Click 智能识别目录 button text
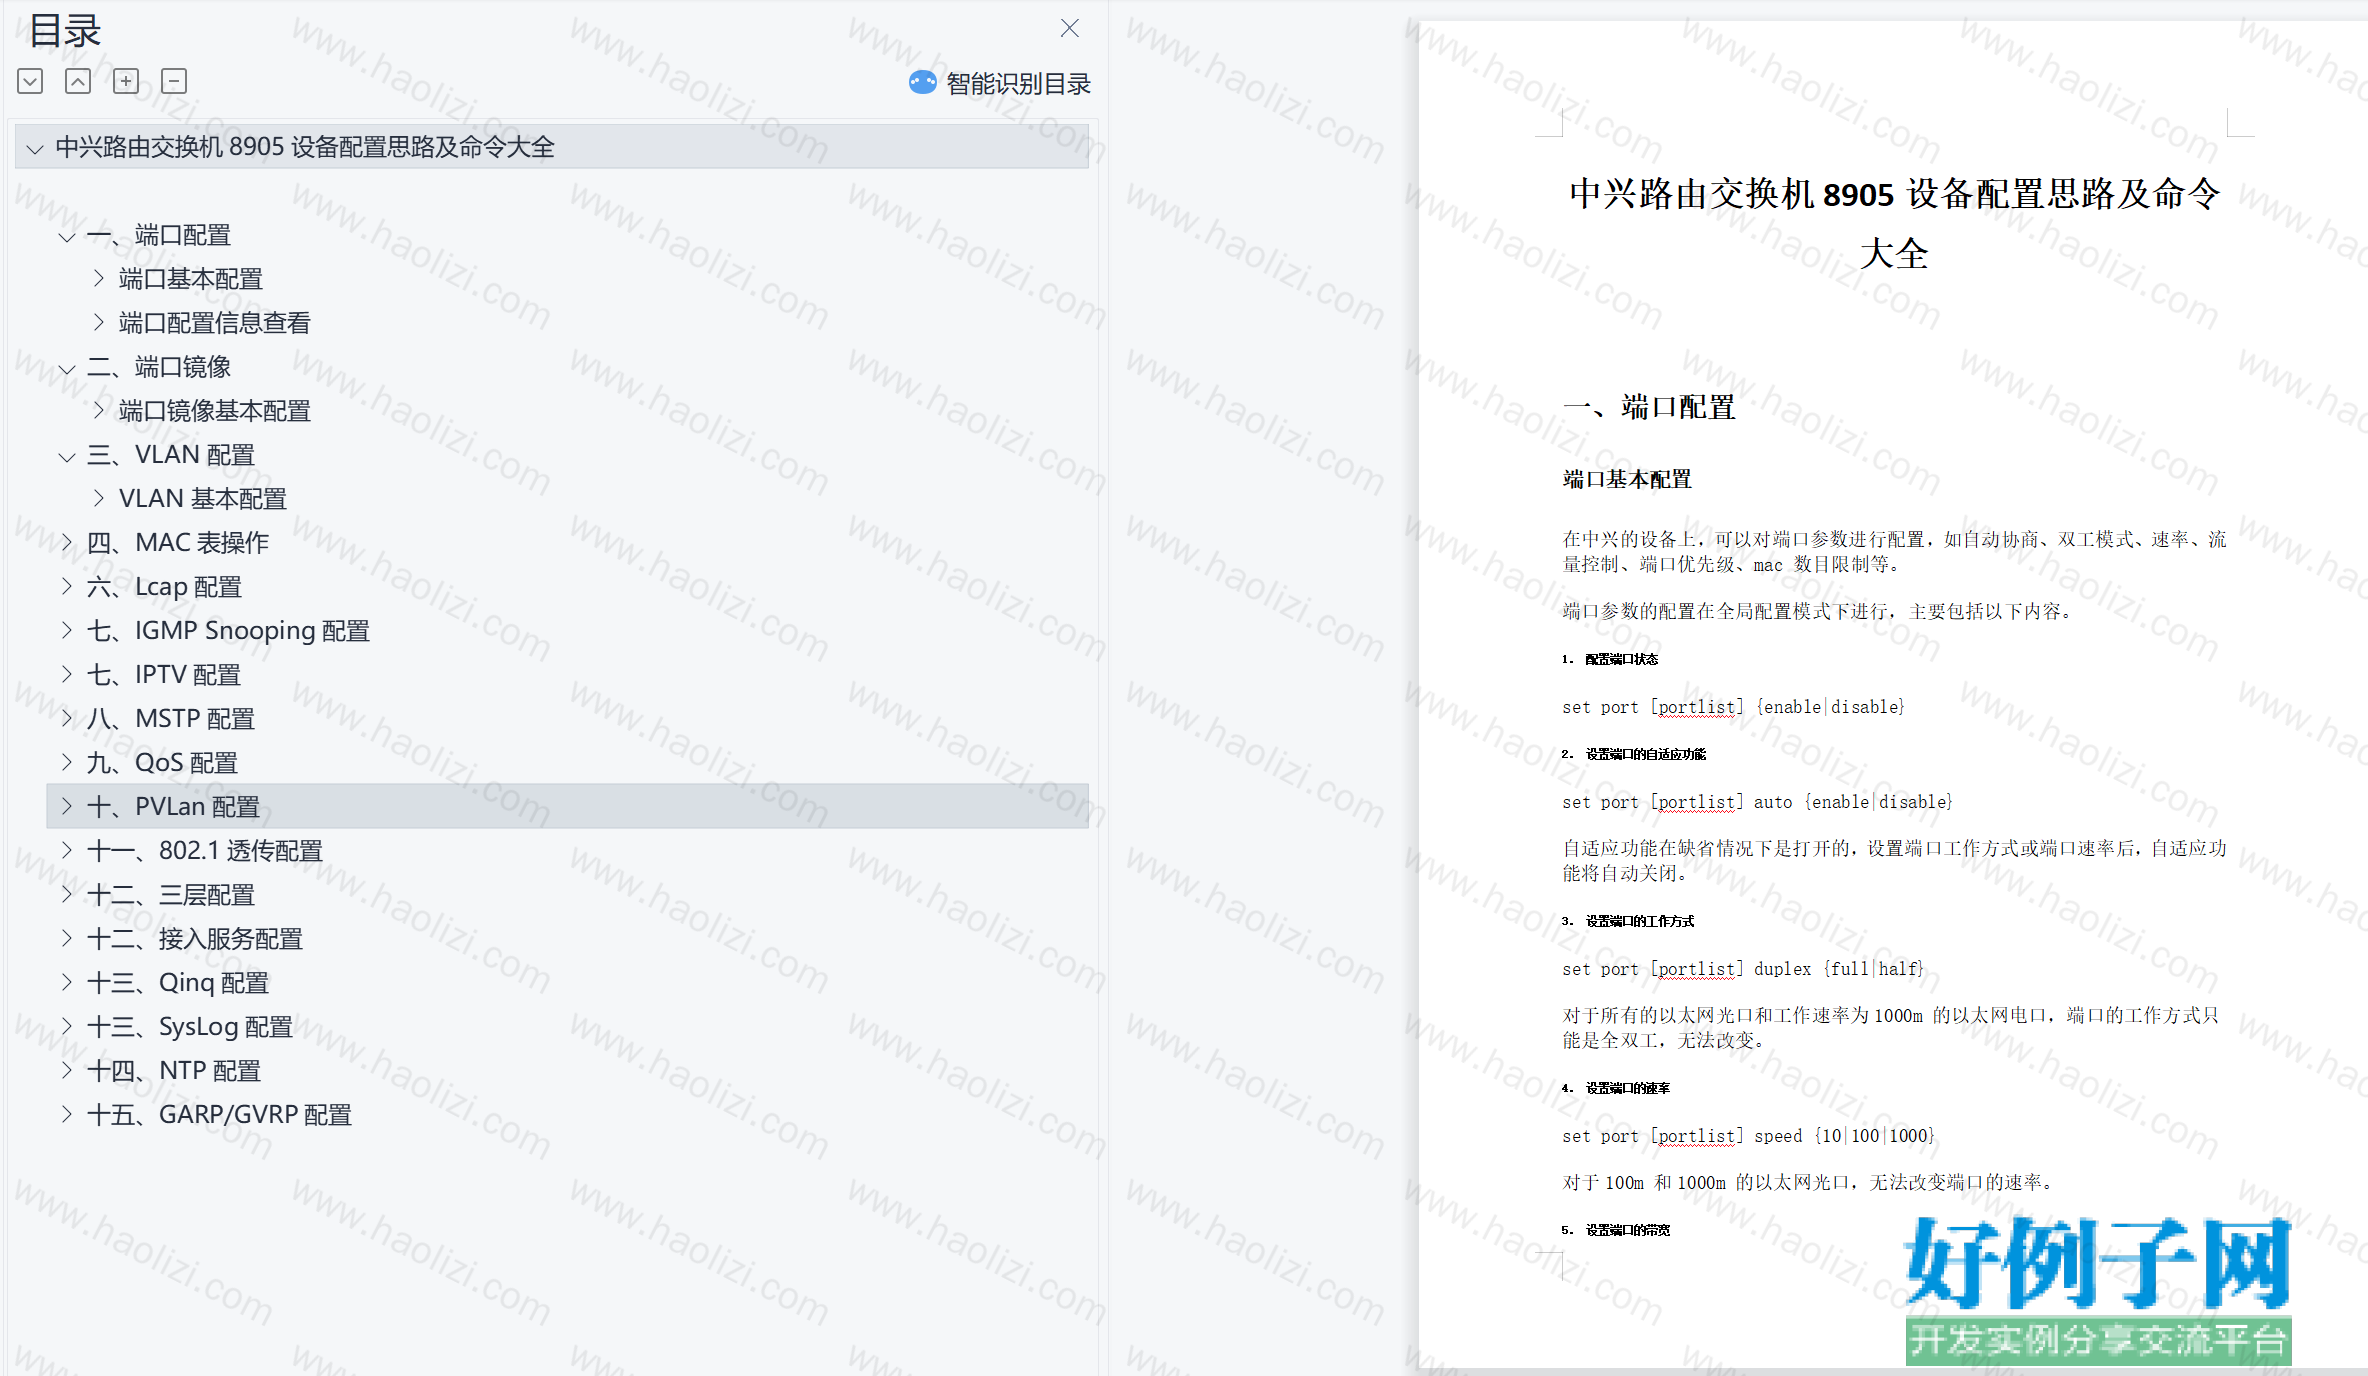 pos(1018,84)
